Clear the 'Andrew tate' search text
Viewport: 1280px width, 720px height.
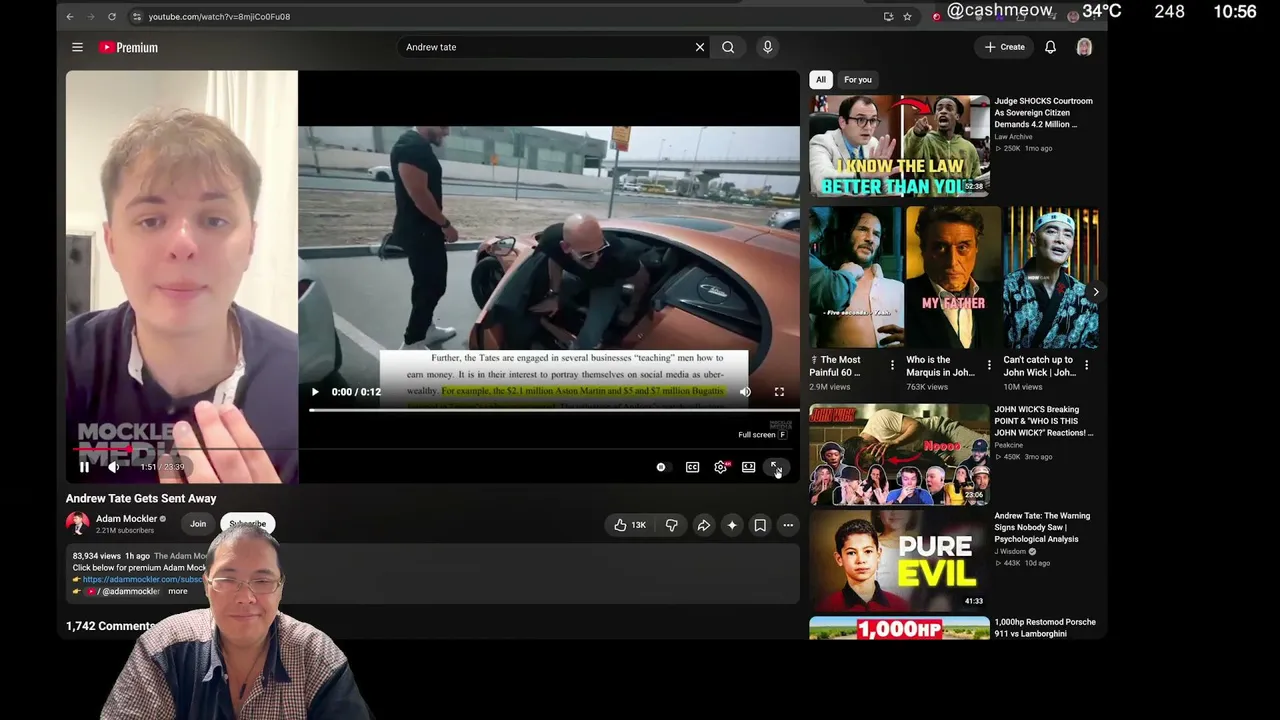pos(700,47)
